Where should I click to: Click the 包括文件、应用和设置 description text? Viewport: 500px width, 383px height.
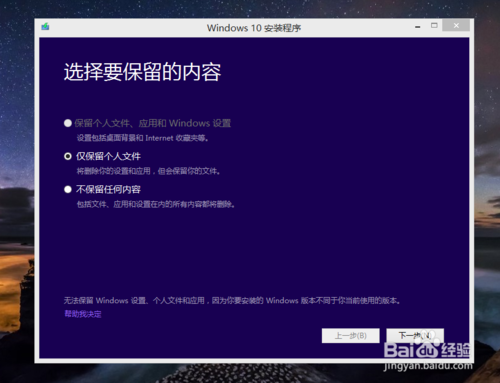[156, 204]
